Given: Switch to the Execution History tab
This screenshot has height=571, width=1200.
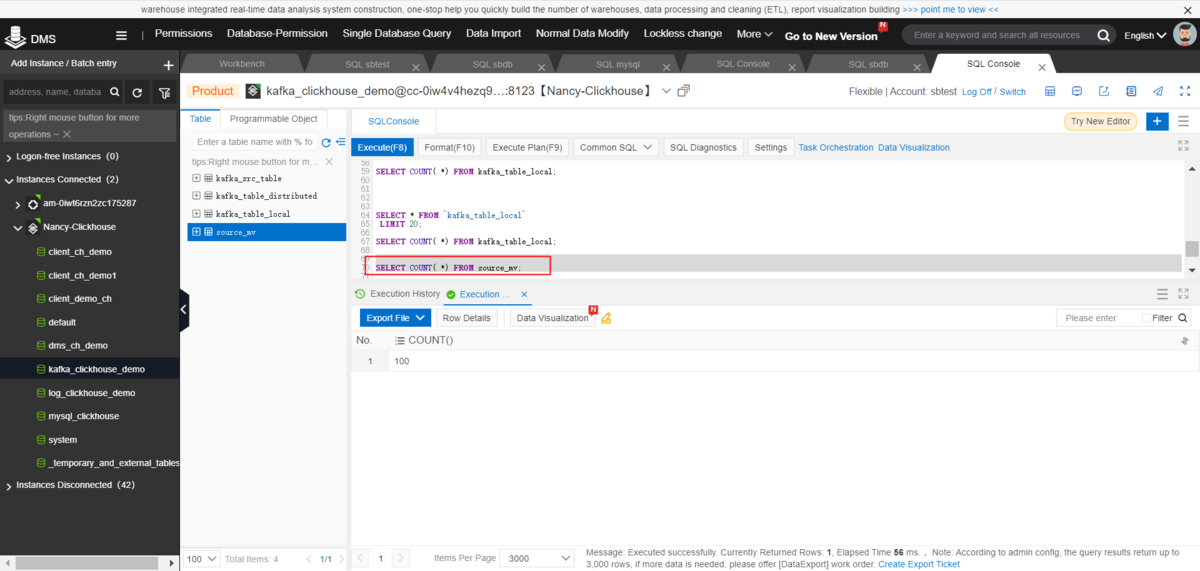Looking at the screenshot, I should (x=398, y=294).
